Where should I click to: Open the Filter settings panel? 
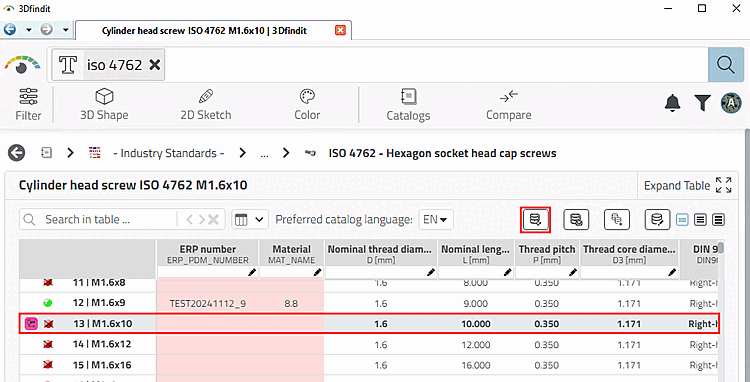(x=28, y=104)
